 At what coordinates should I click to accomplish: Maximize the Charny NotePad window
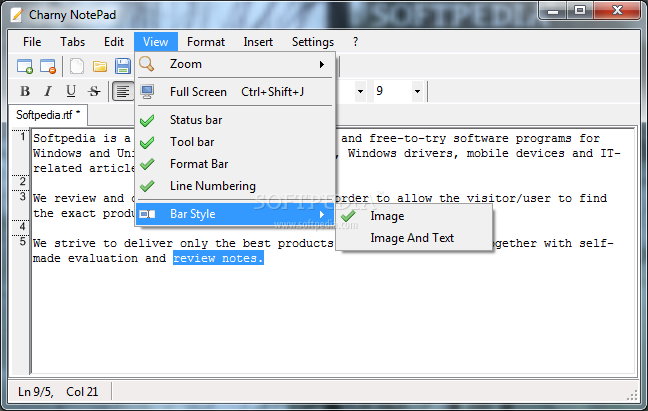580,10
